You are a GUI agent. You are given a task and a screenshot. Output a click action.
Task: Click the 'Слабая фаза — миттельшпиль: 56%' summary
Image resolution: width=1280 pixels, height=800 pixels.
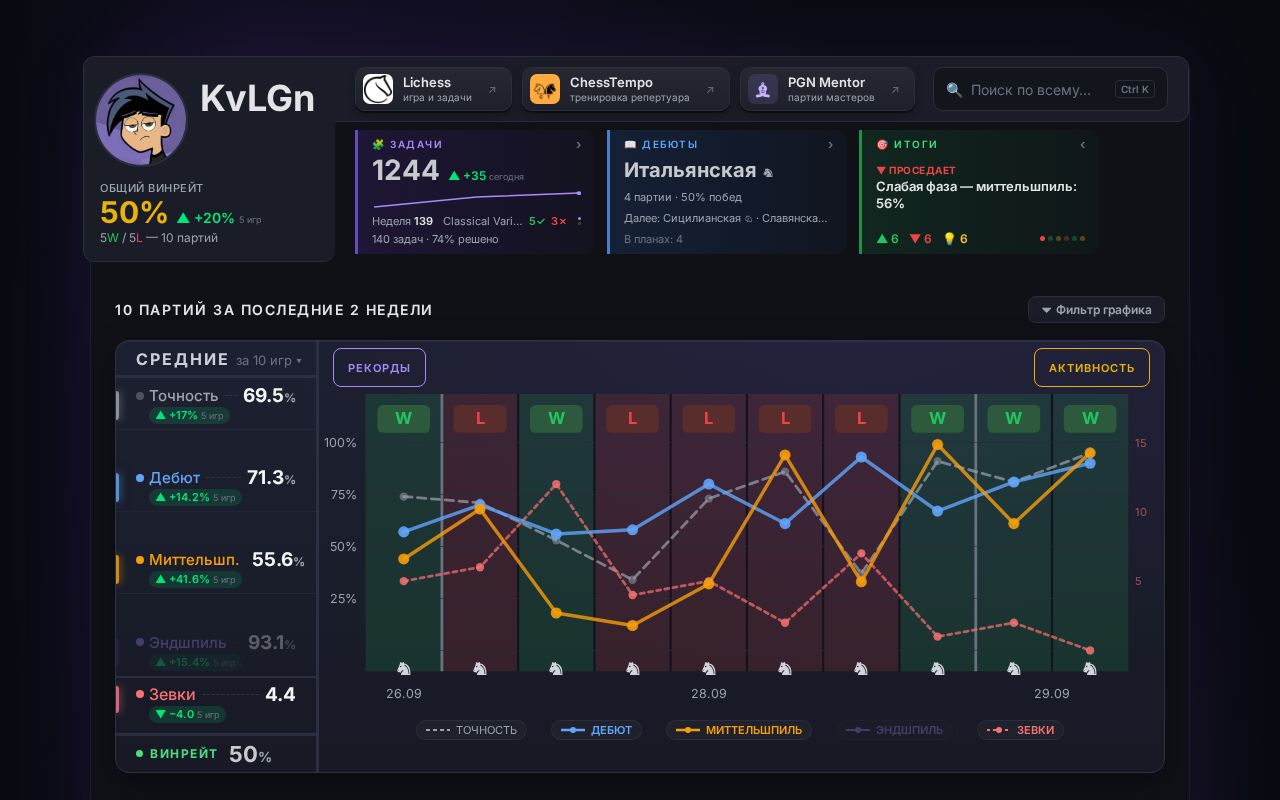976,195
